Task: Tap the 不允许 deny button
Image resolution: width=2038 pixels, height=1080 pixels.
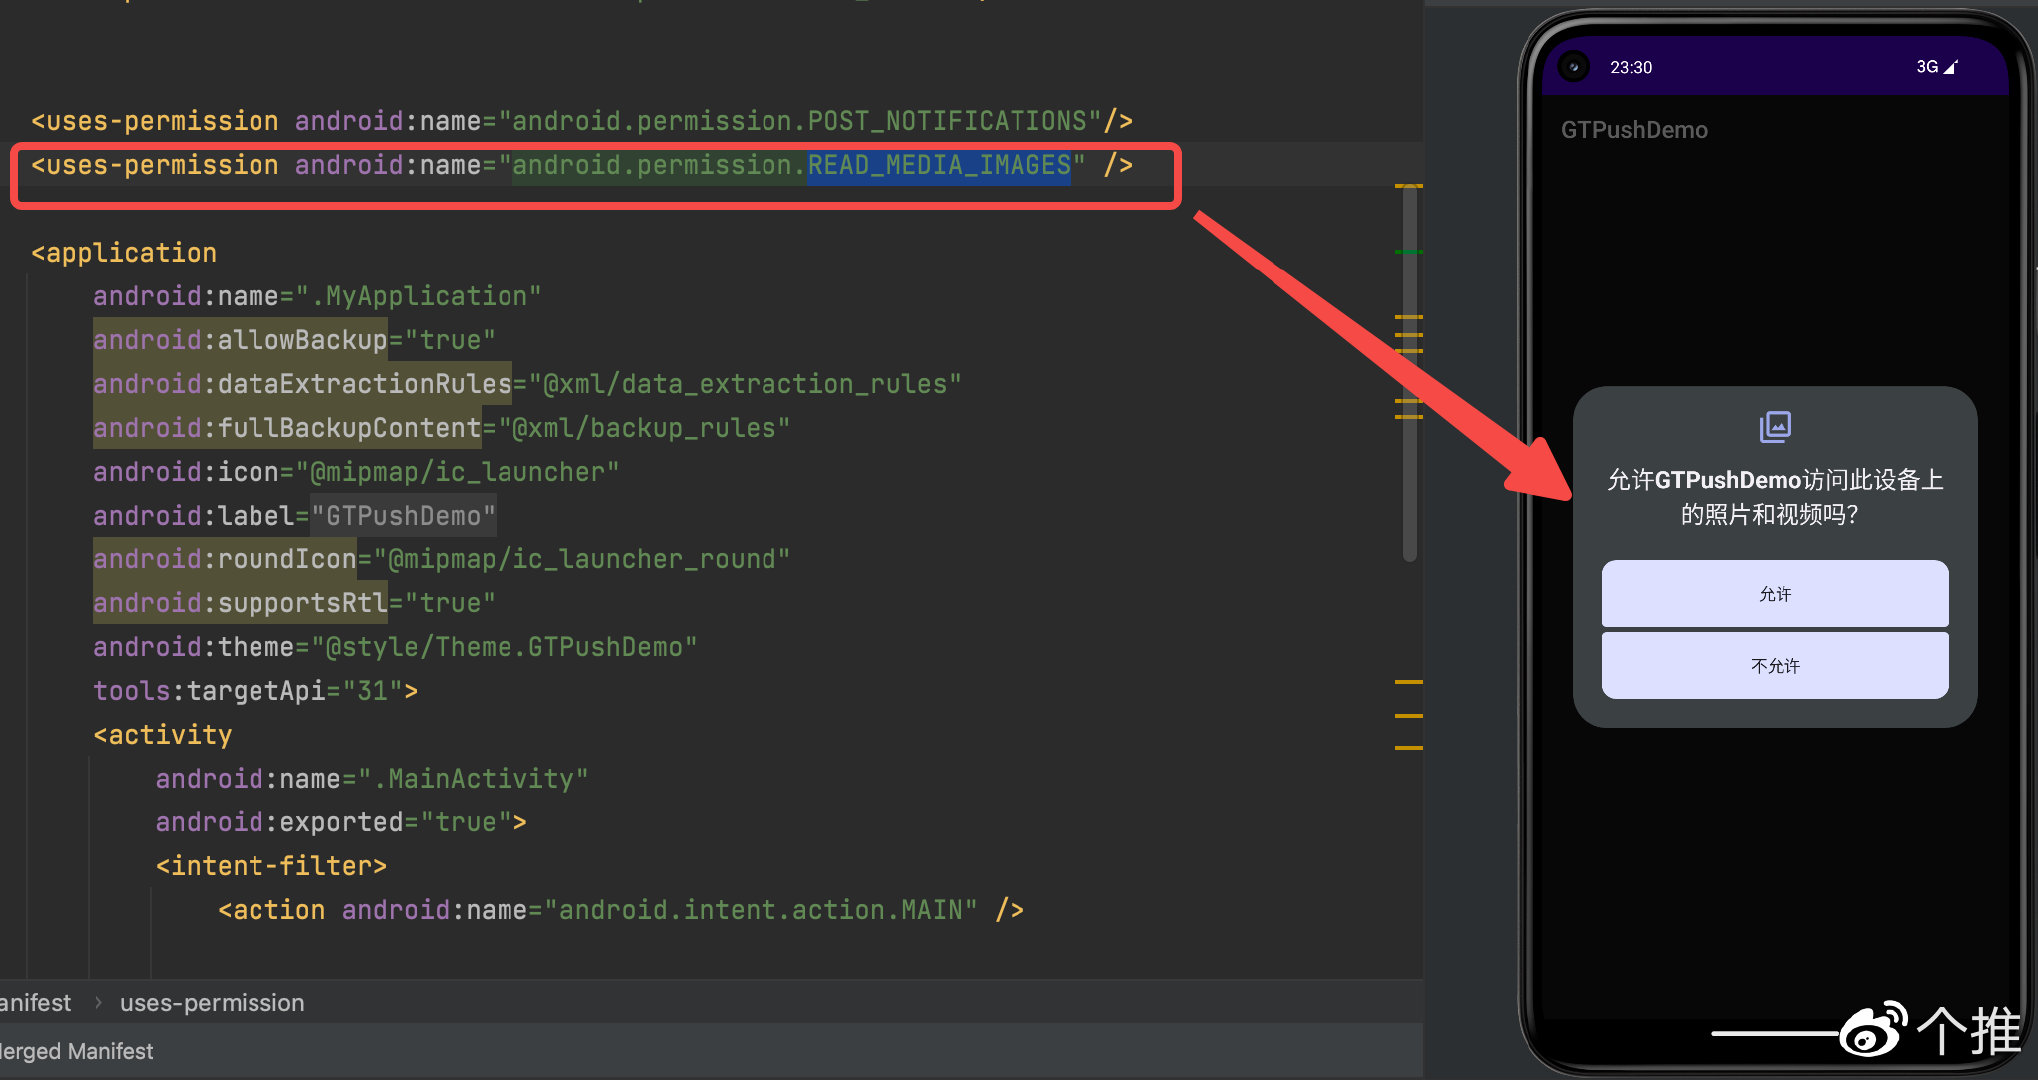Action: [x=1774, y=666]
